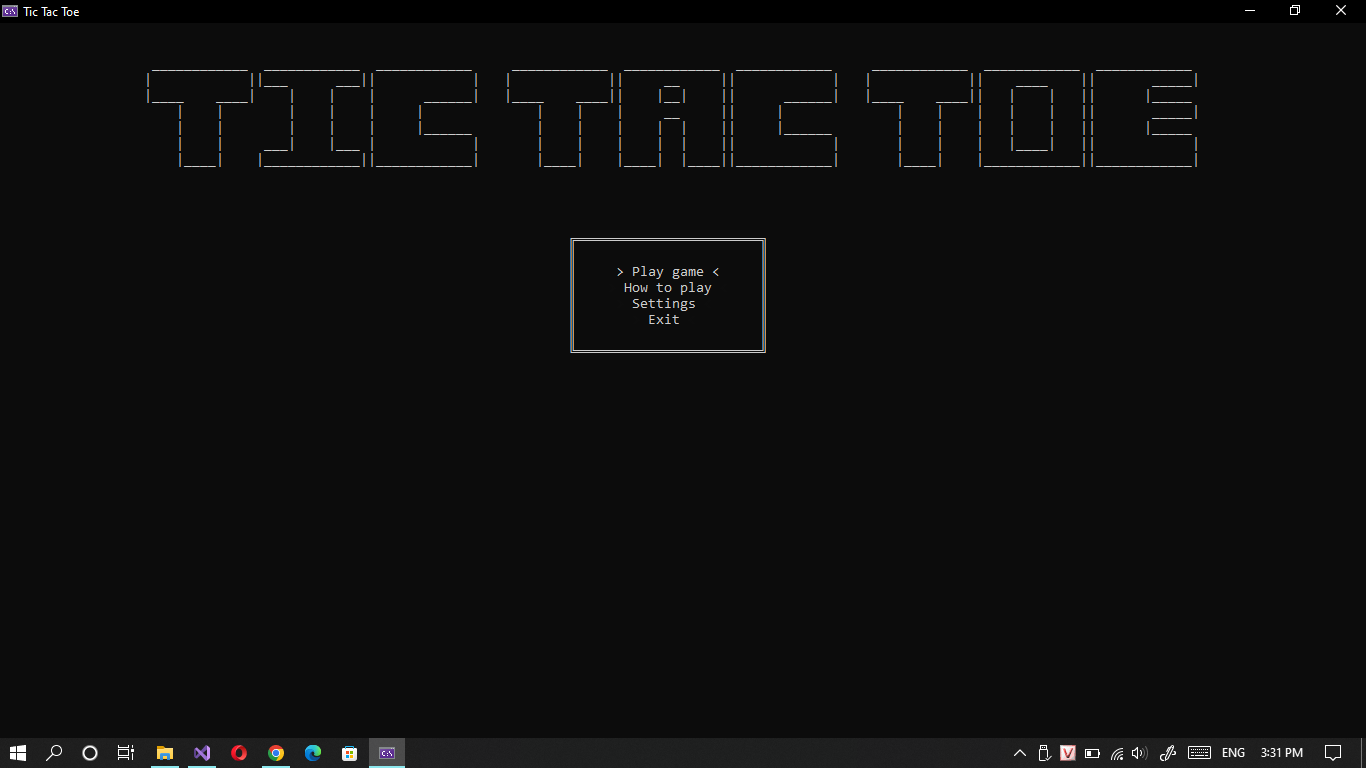This screenshot has height=768, width=1366.
Task: Click the console icon in the title bar
Action: pyautogui.click(x=10, y=11)
